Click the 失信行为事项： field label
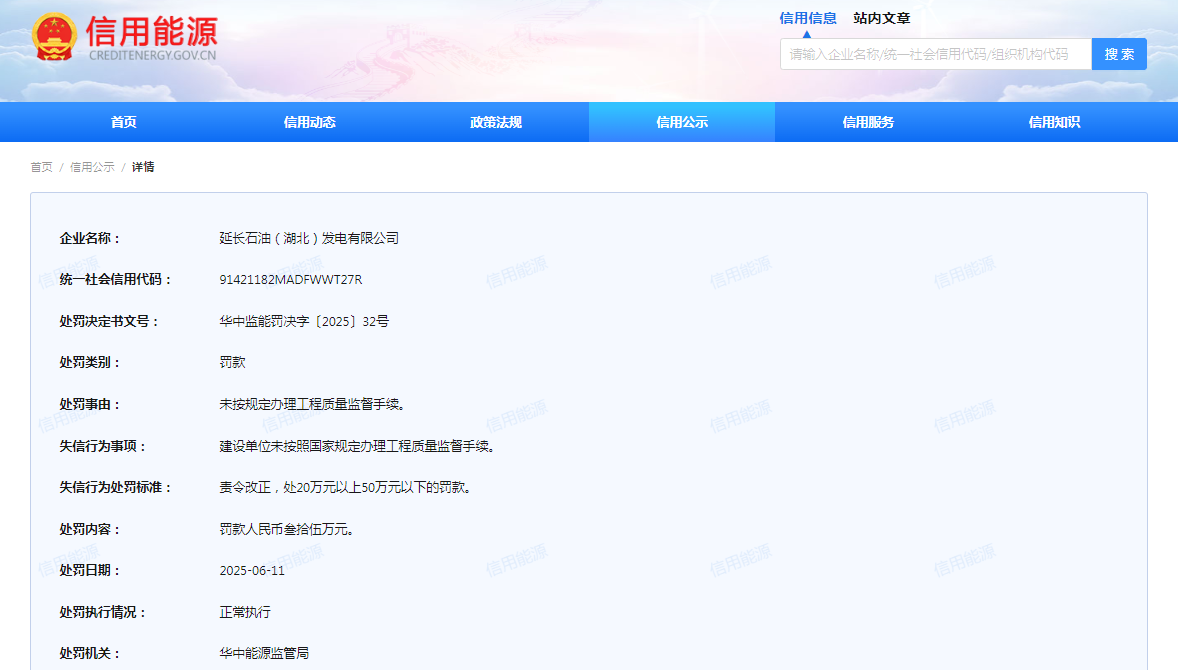This screenshot has height=670, width=1178. click(x=103, y=446)
